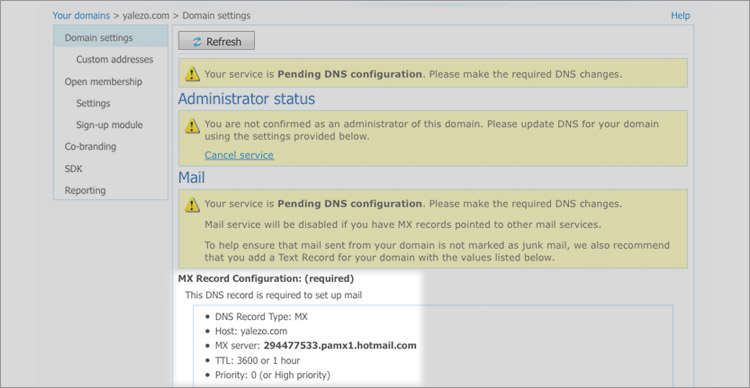
Task: Open the Help link
Action: click(680, 15)
